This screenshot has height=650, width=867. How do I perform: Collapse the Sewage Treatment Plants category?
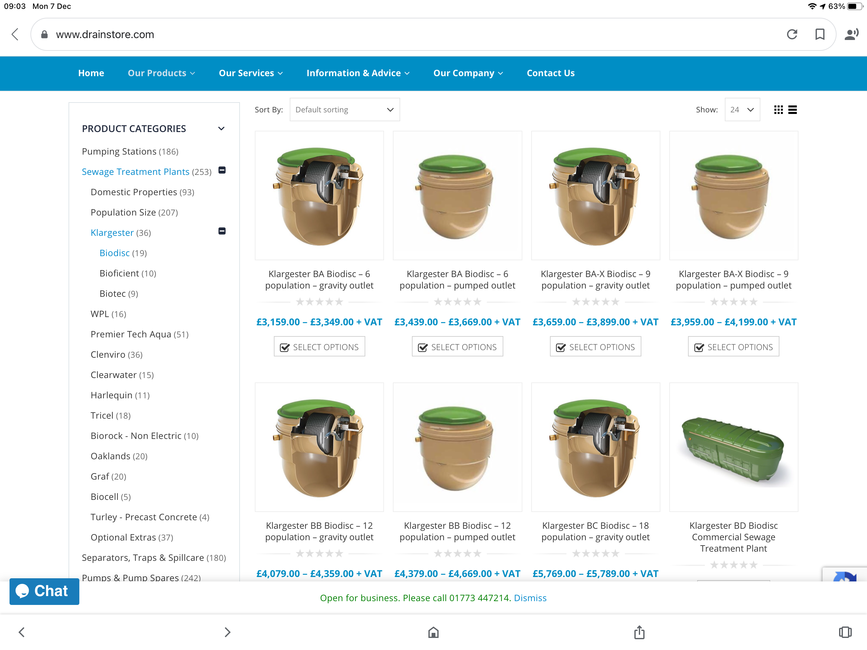click(222, 170)
